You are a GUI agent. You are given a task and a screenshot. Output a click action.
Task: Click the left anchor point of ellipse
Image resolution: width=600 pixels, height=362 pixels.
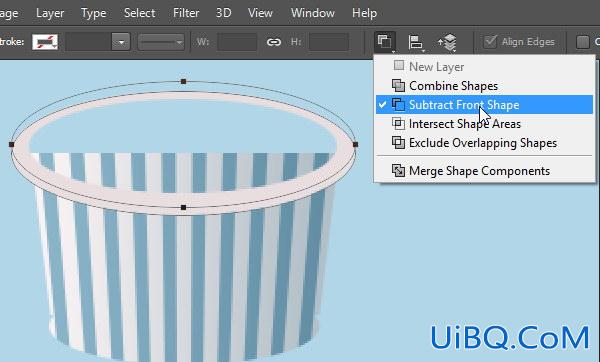coord(11,144)
